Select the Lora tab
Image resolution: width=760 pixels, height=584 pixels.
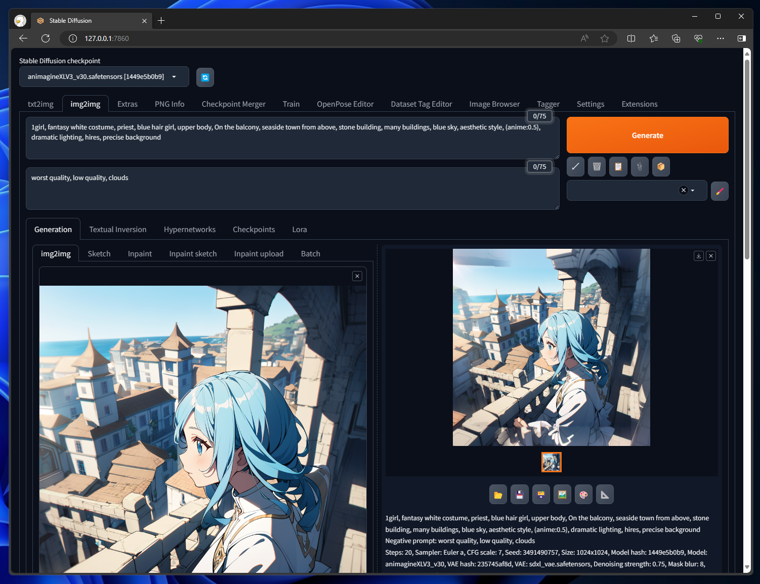click(x=300, y=230)
